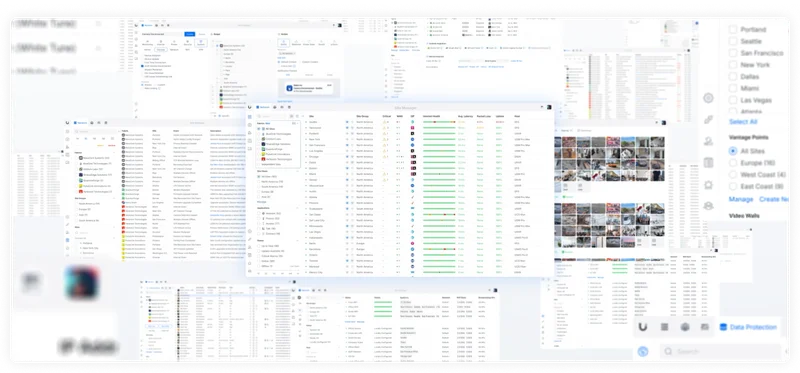Check the Las Vegas checkbox in site list
This screenshot has width=800, height=373.
pos(733,100)
